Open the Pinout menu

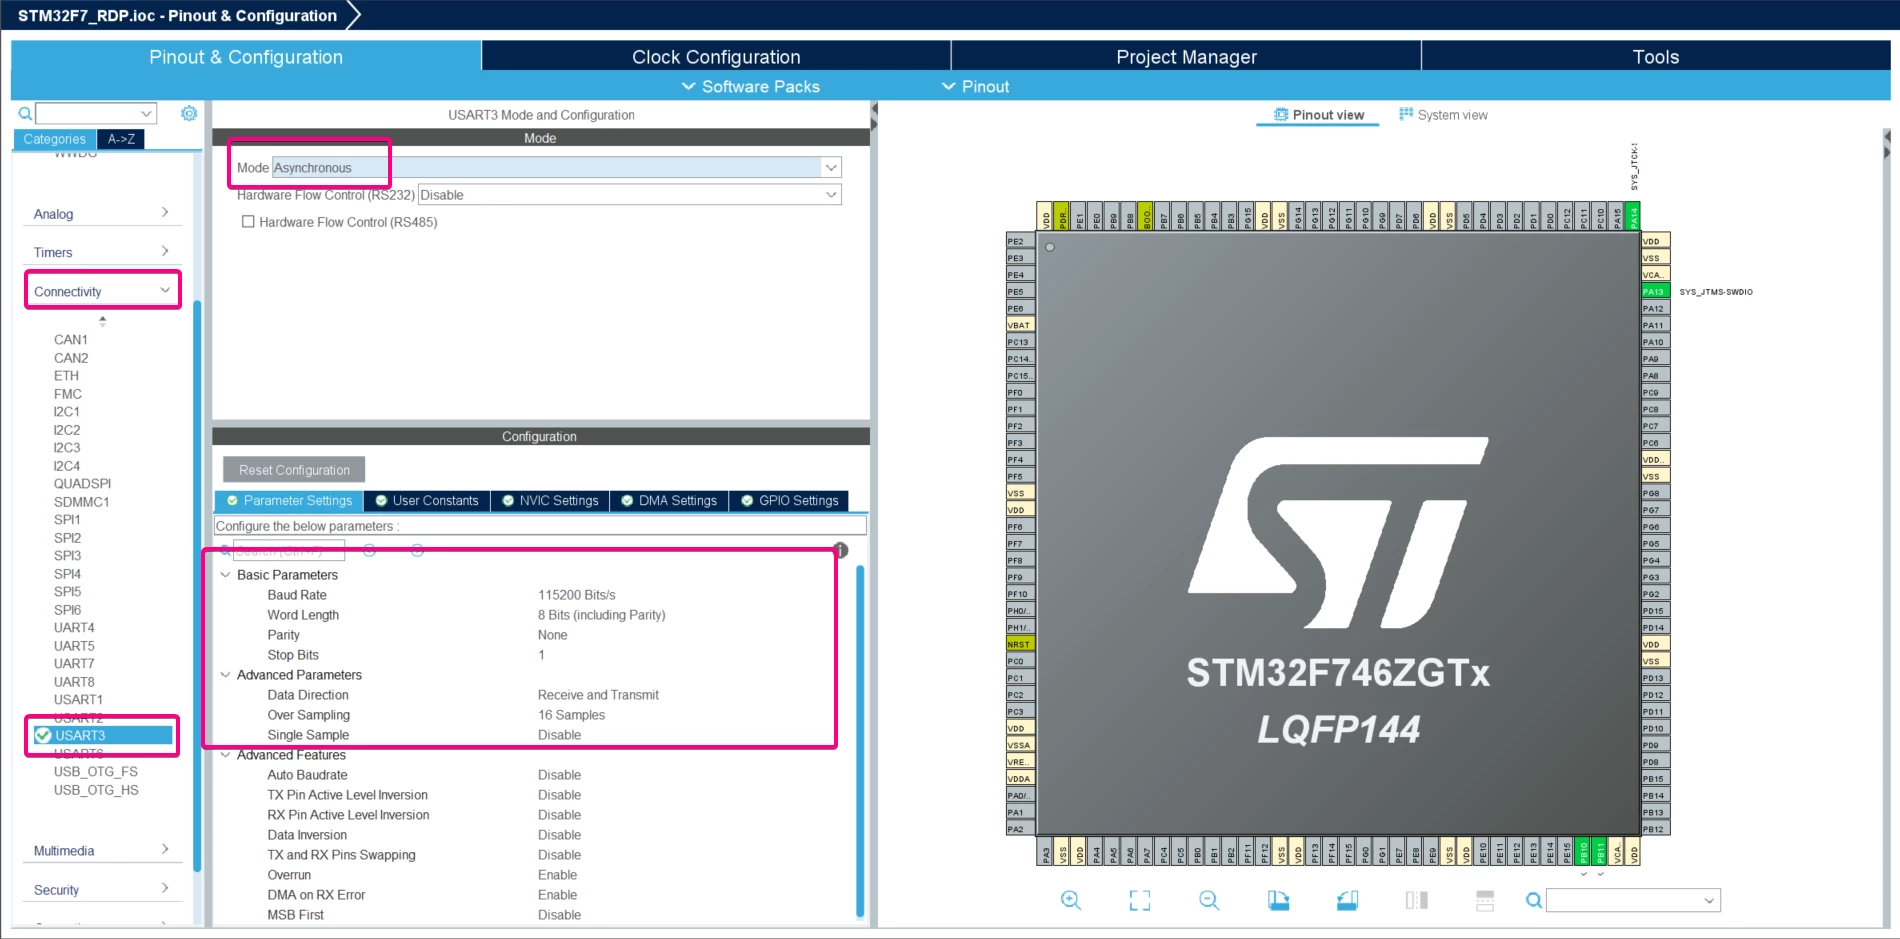click(x=975, y=86)
